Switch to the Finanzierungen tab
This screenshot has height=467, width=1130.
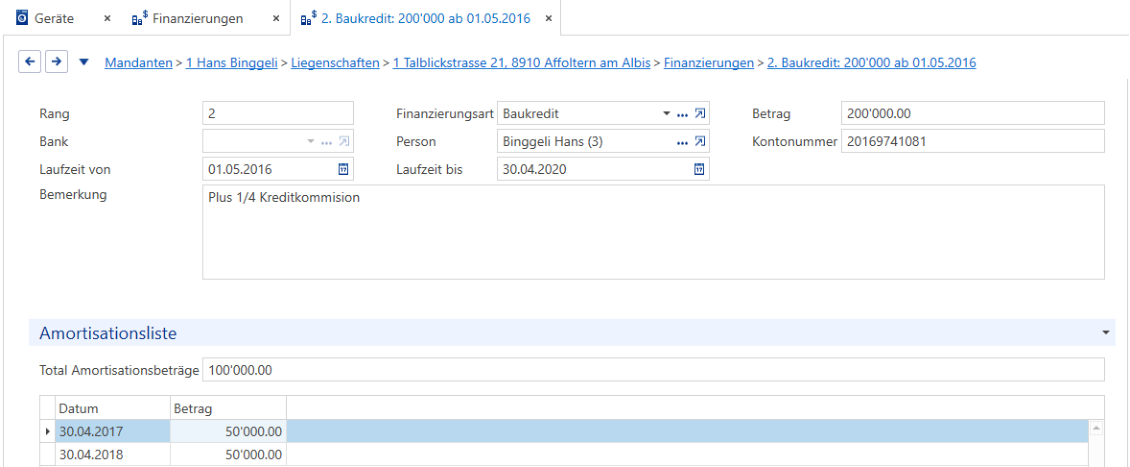tap(197, 19)
